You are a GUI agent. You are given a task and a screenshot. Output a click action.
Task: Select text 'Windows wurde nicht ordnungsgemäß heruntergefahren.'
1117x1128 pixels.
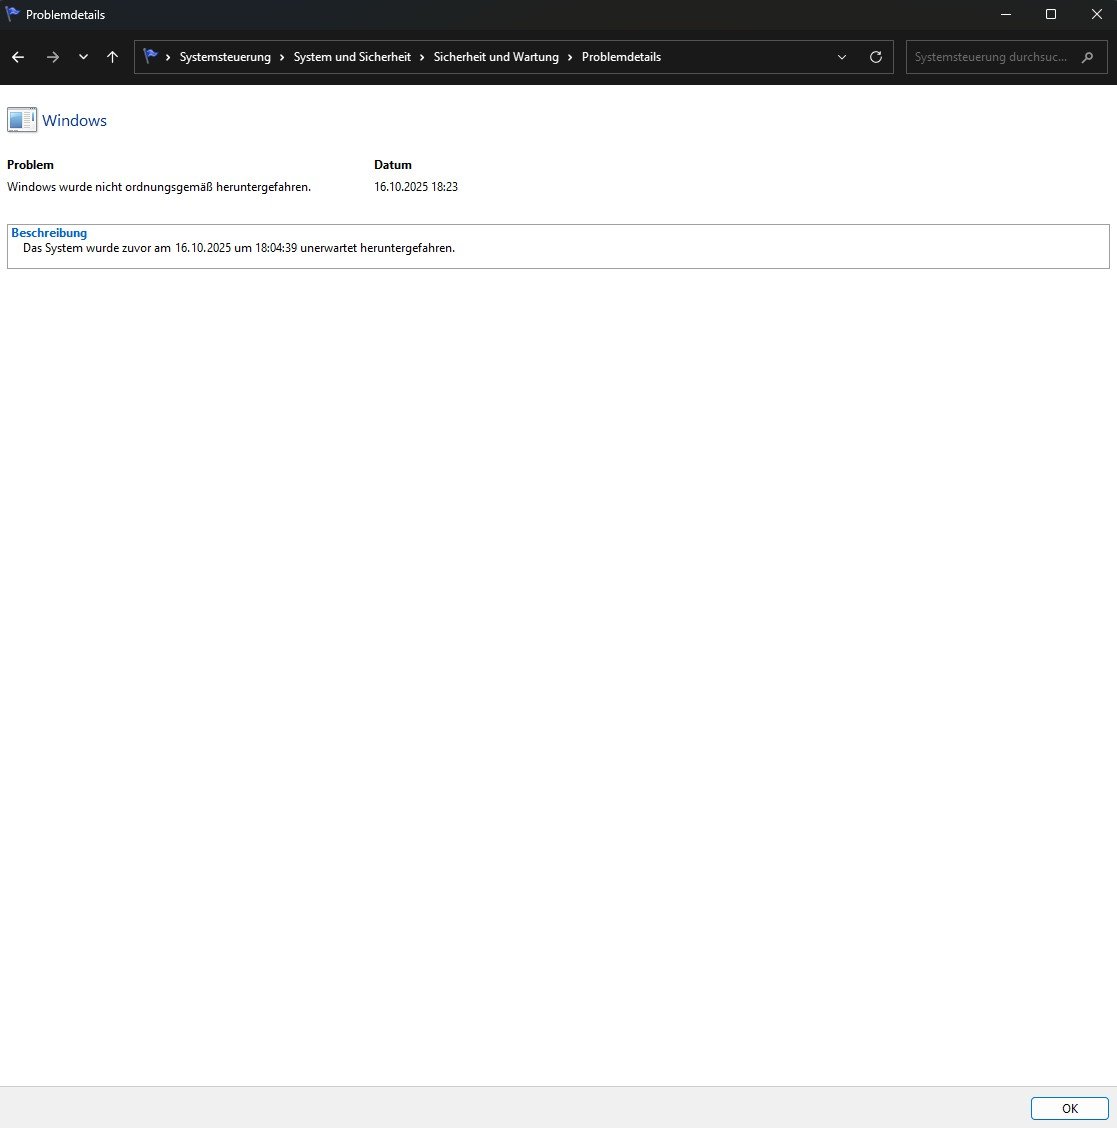tap(159, 187)
